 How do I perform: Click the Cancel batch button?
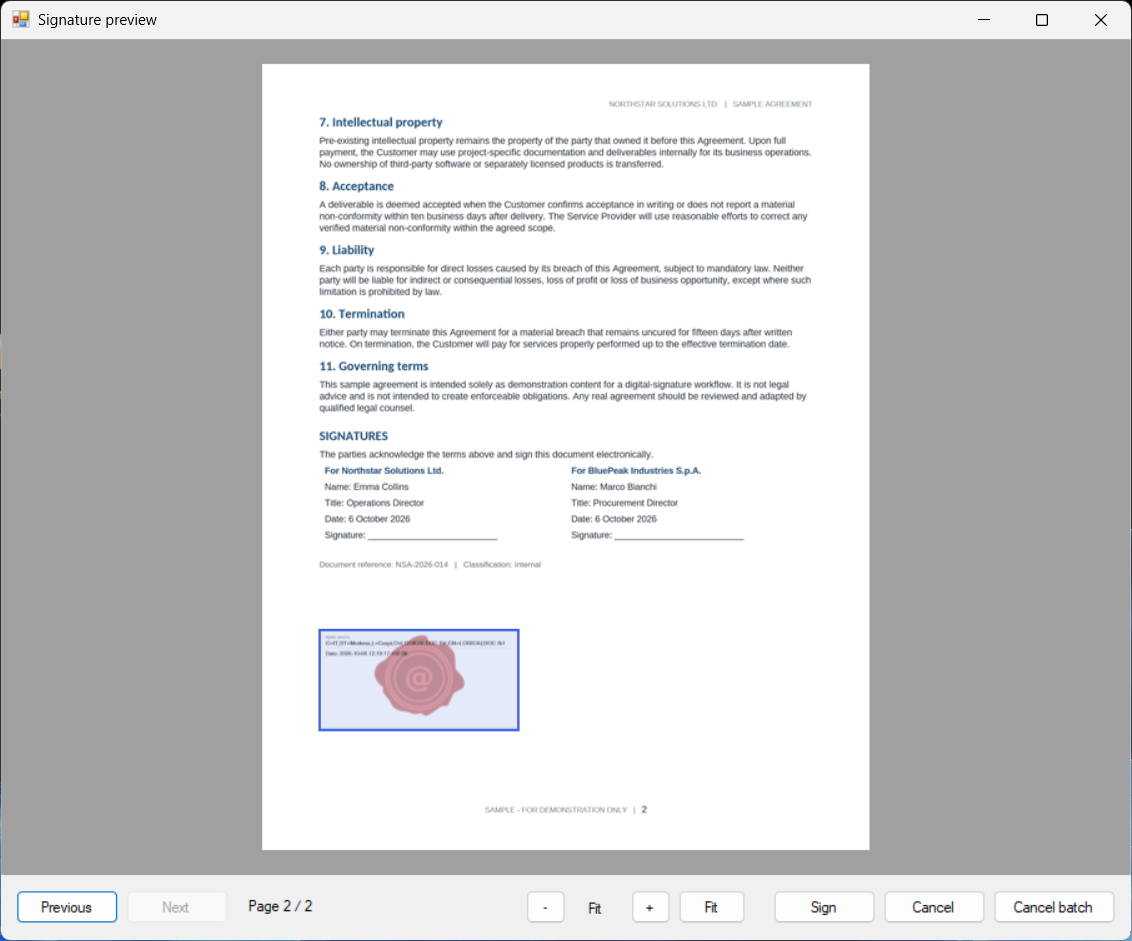tap(1053, 907)
